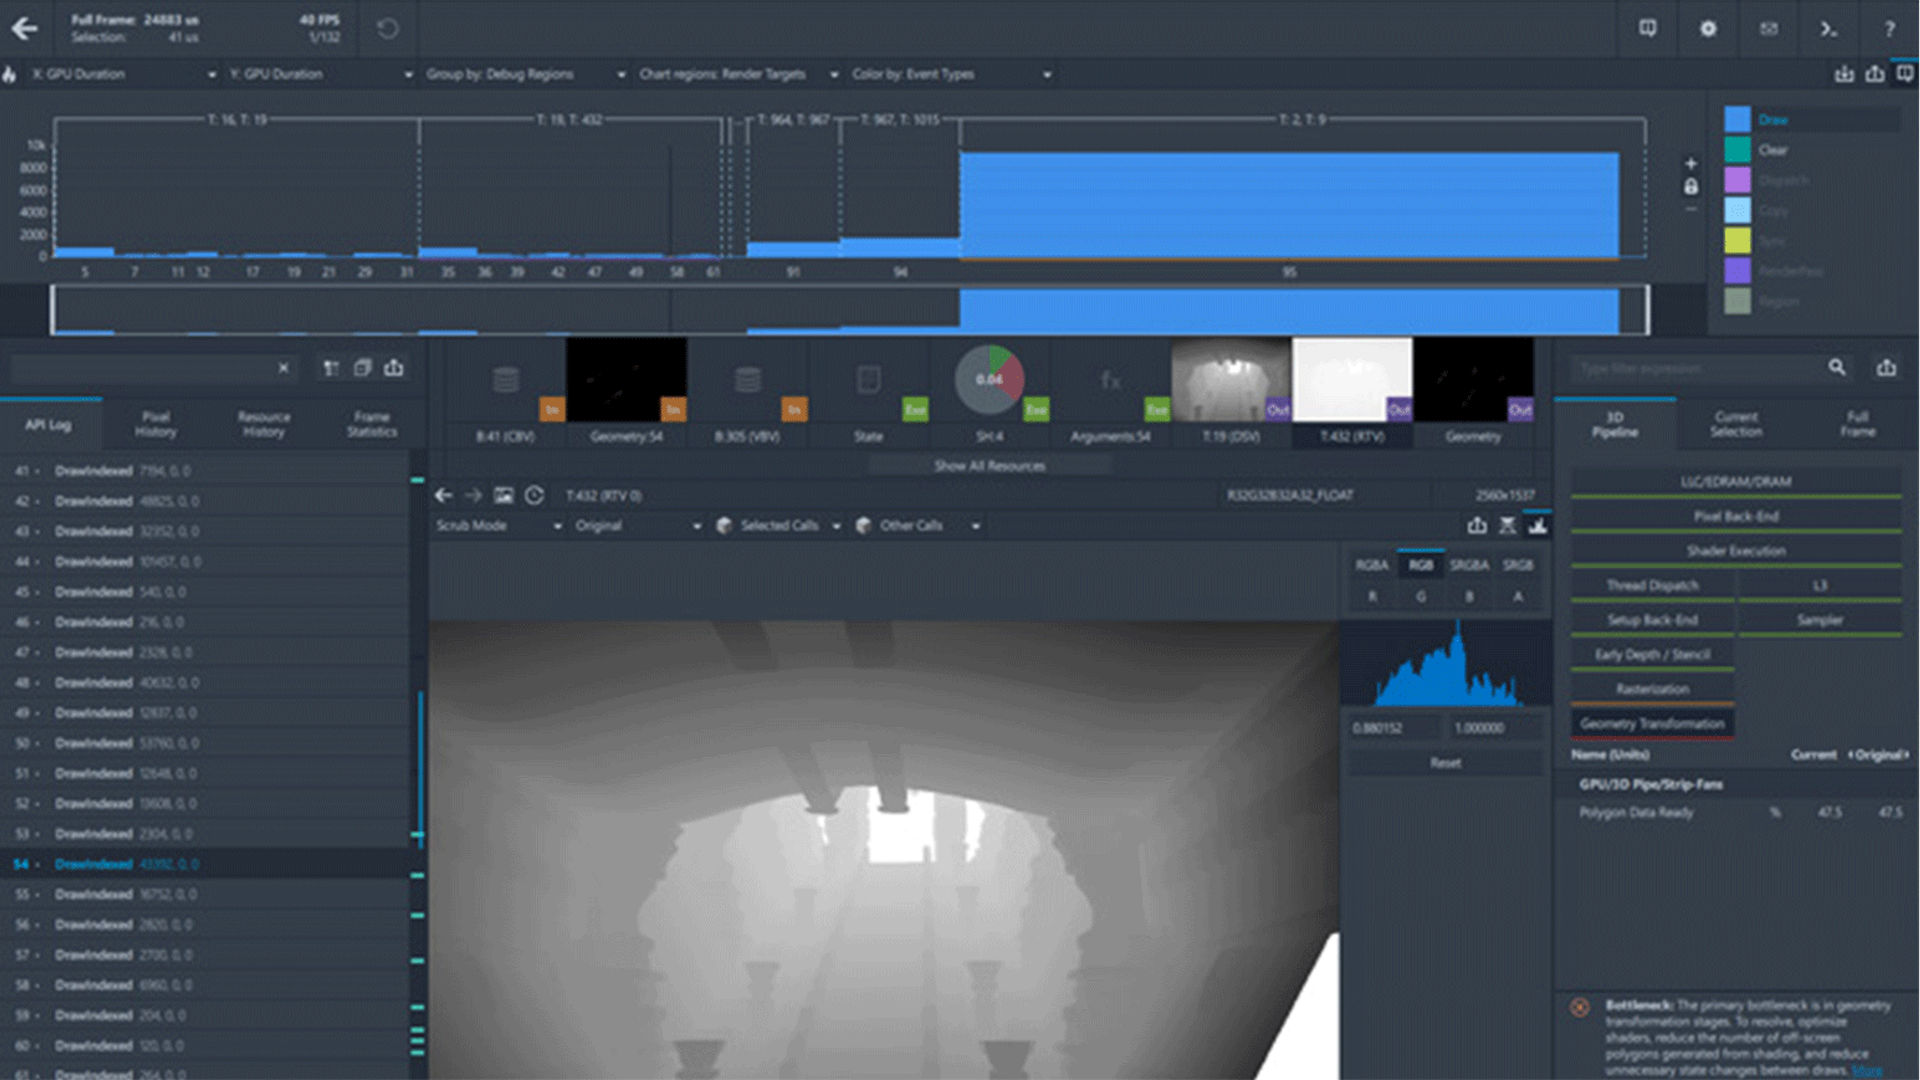Select the RGB channel mode
This screenshot has height=1080, width=1920.
click(x=1421, y=565)
